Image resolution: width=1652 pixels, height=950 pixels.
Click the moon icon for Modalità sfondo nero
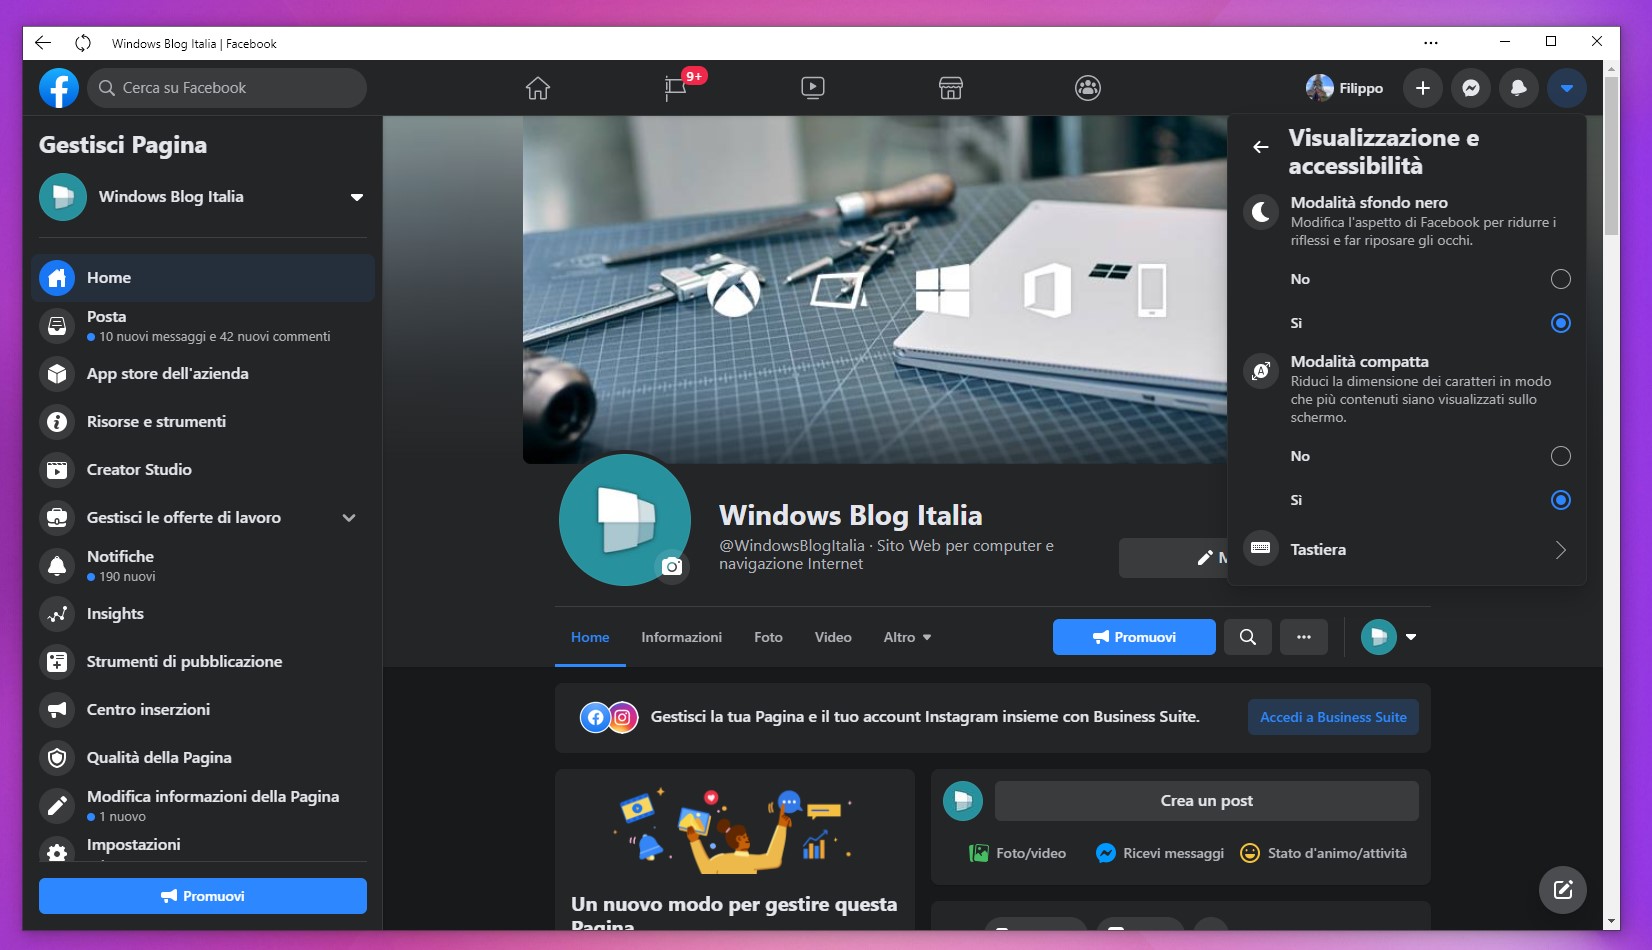1261,212
